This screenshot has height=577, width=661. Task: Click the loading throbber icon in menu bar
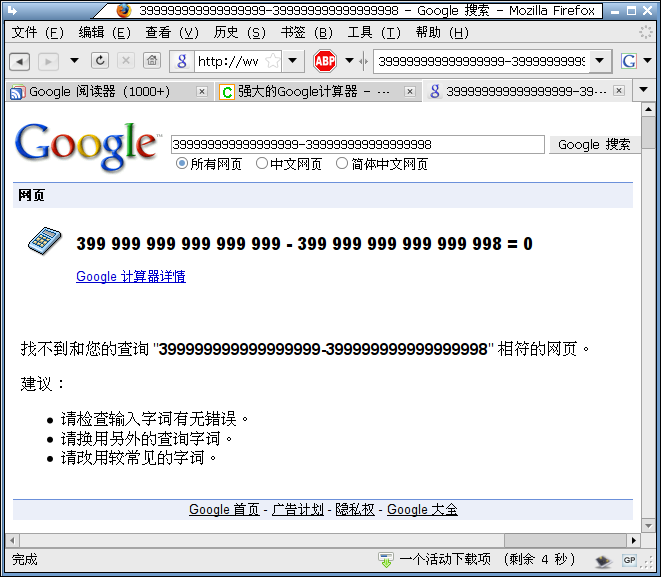tap(645, 32)
